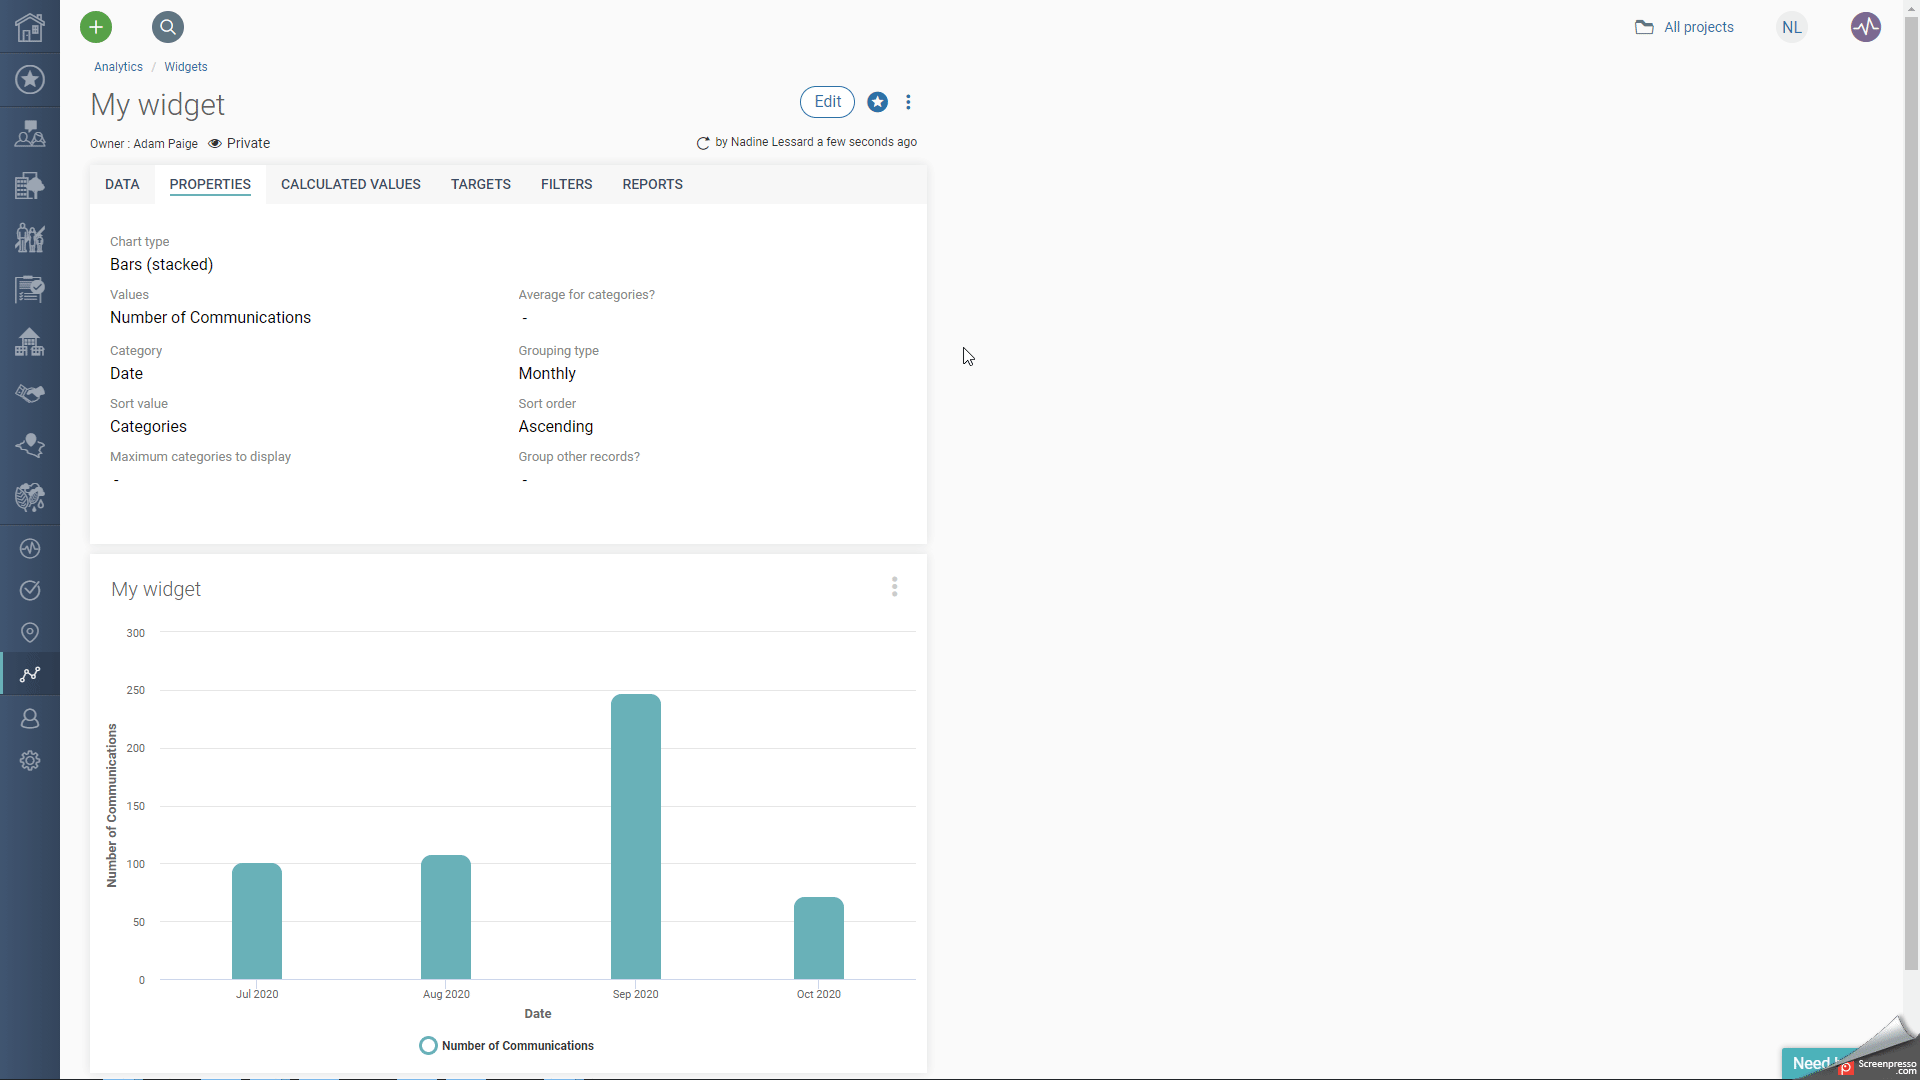The height and width of the screenshot is (1080, 1920).
Task: Open the widget's three-dot options menu
Action: [x=894, y=586]
